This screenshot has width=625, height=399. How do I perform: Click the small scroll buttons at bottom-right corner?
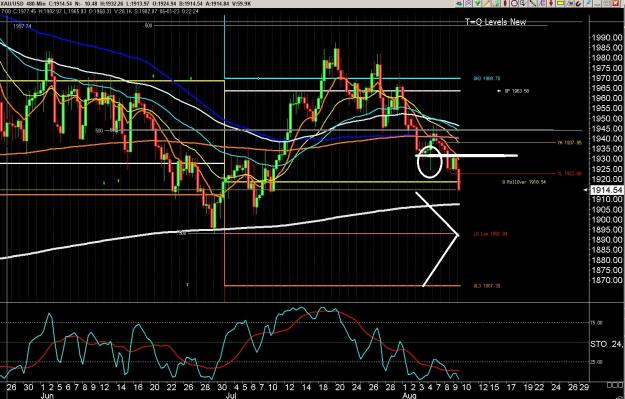(614, 385)
